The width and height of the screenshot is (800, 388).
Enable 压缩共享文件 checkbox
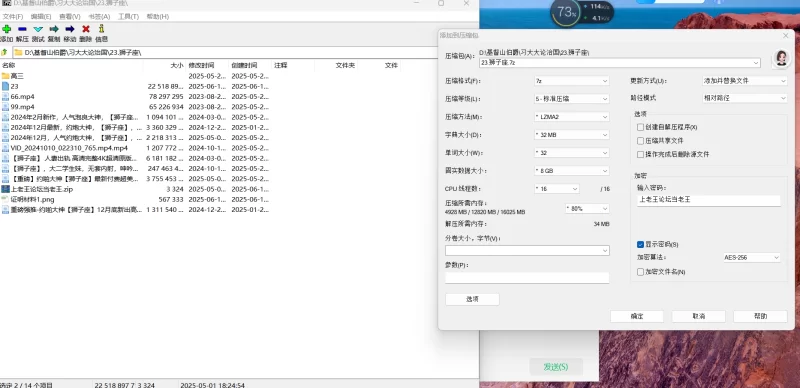[640, 140]
